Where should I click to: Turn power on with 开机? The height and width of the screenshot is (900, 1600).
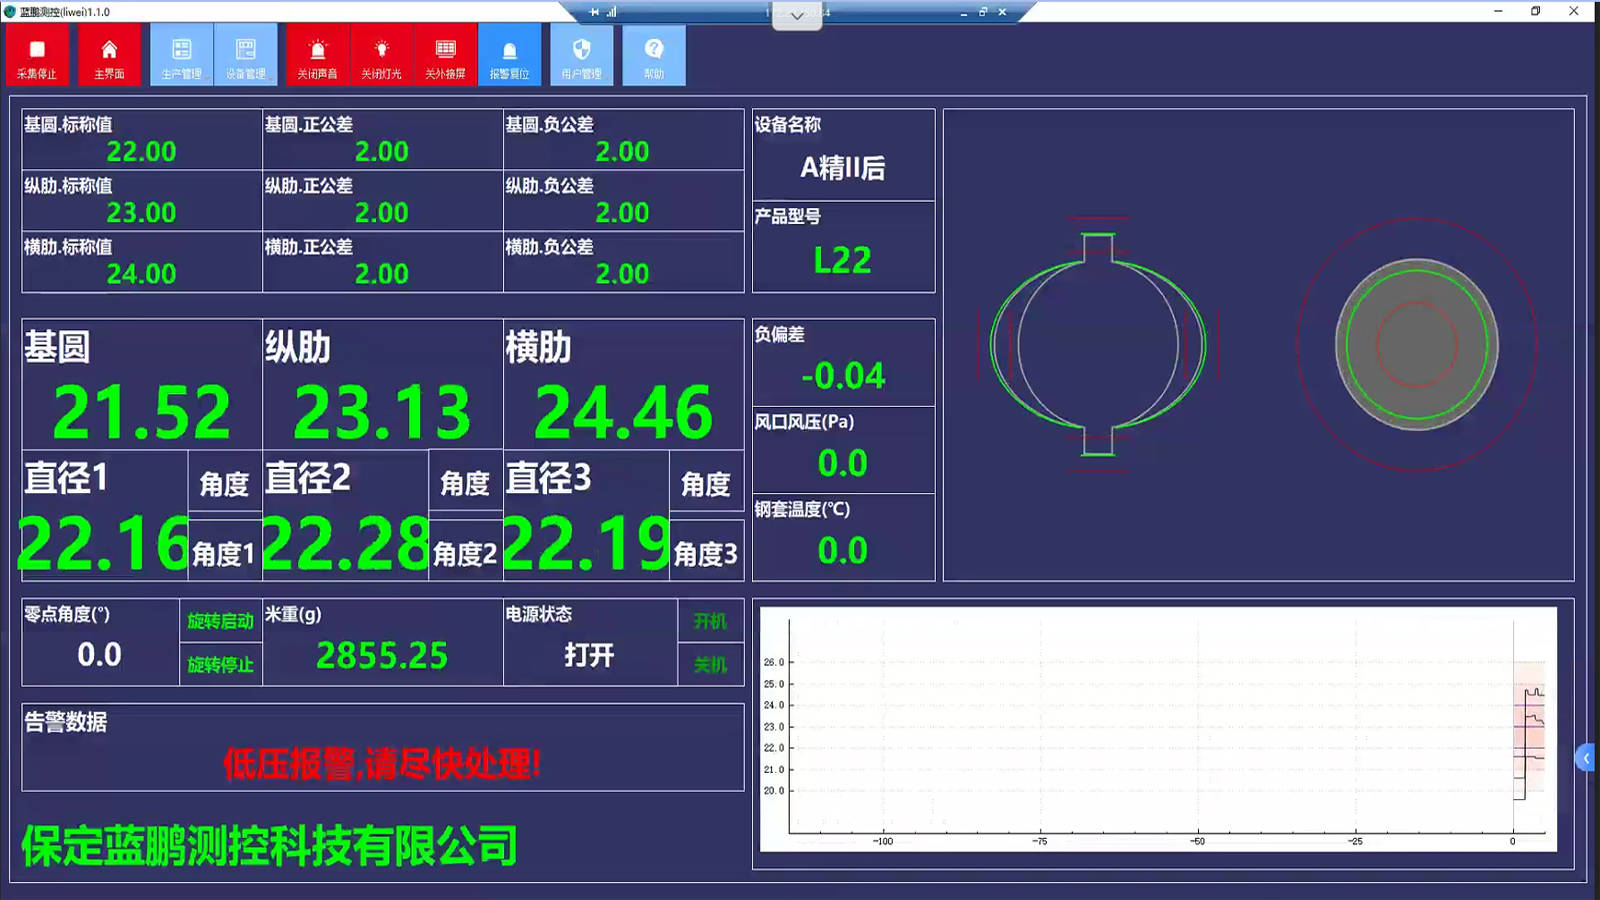pyautogui.click(x=710, y=621)
